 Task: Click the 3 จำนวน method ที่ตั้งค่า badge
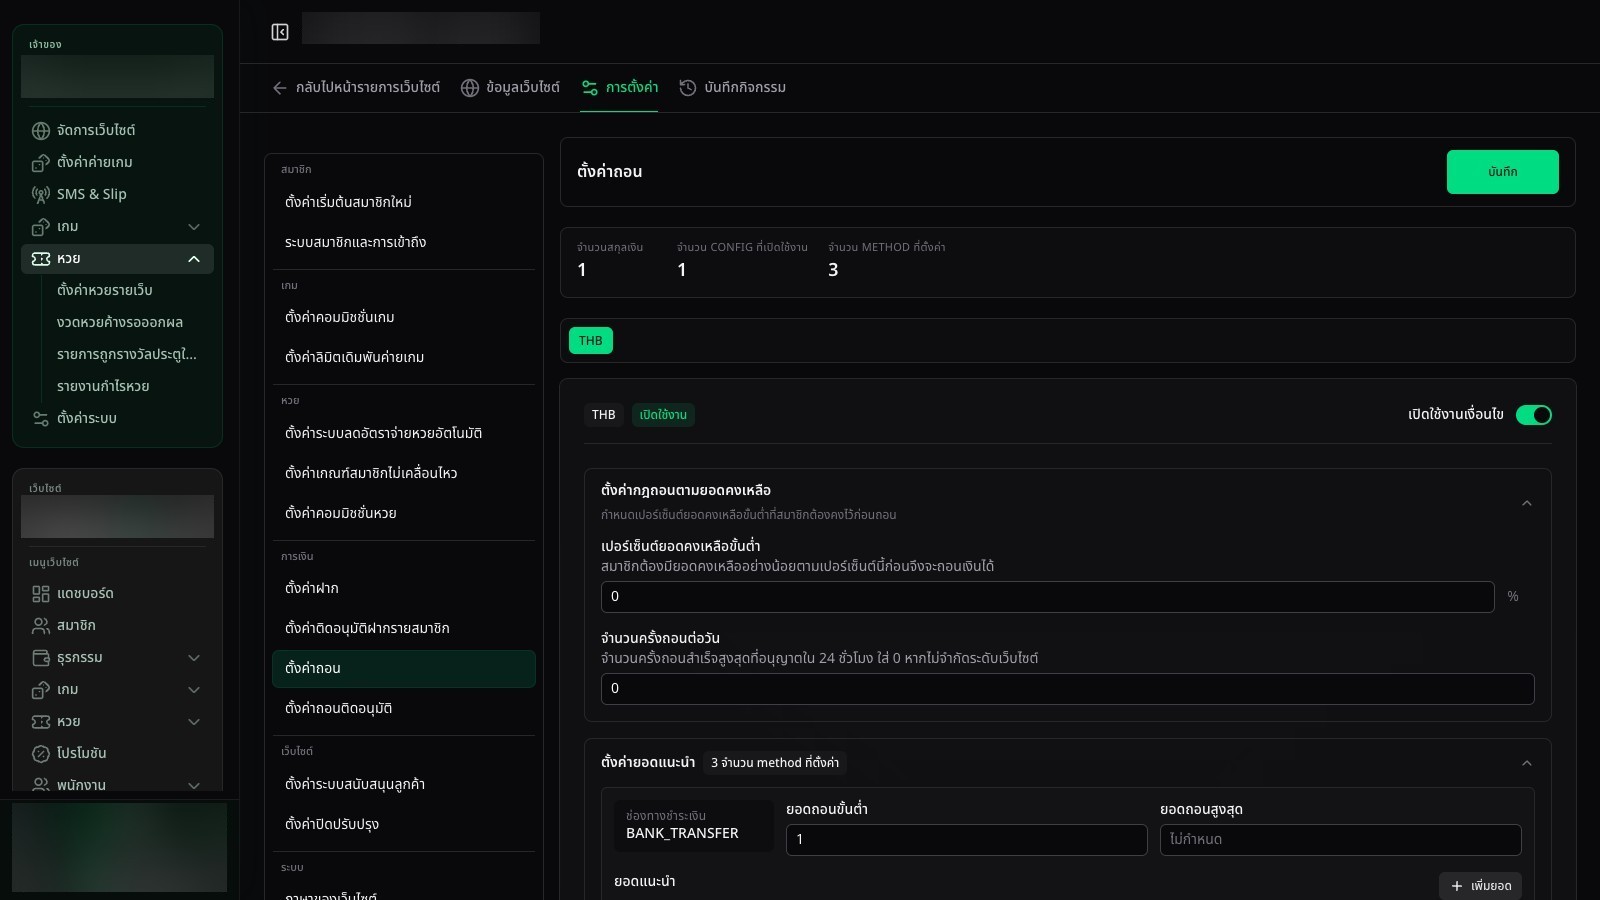point(775,763)
